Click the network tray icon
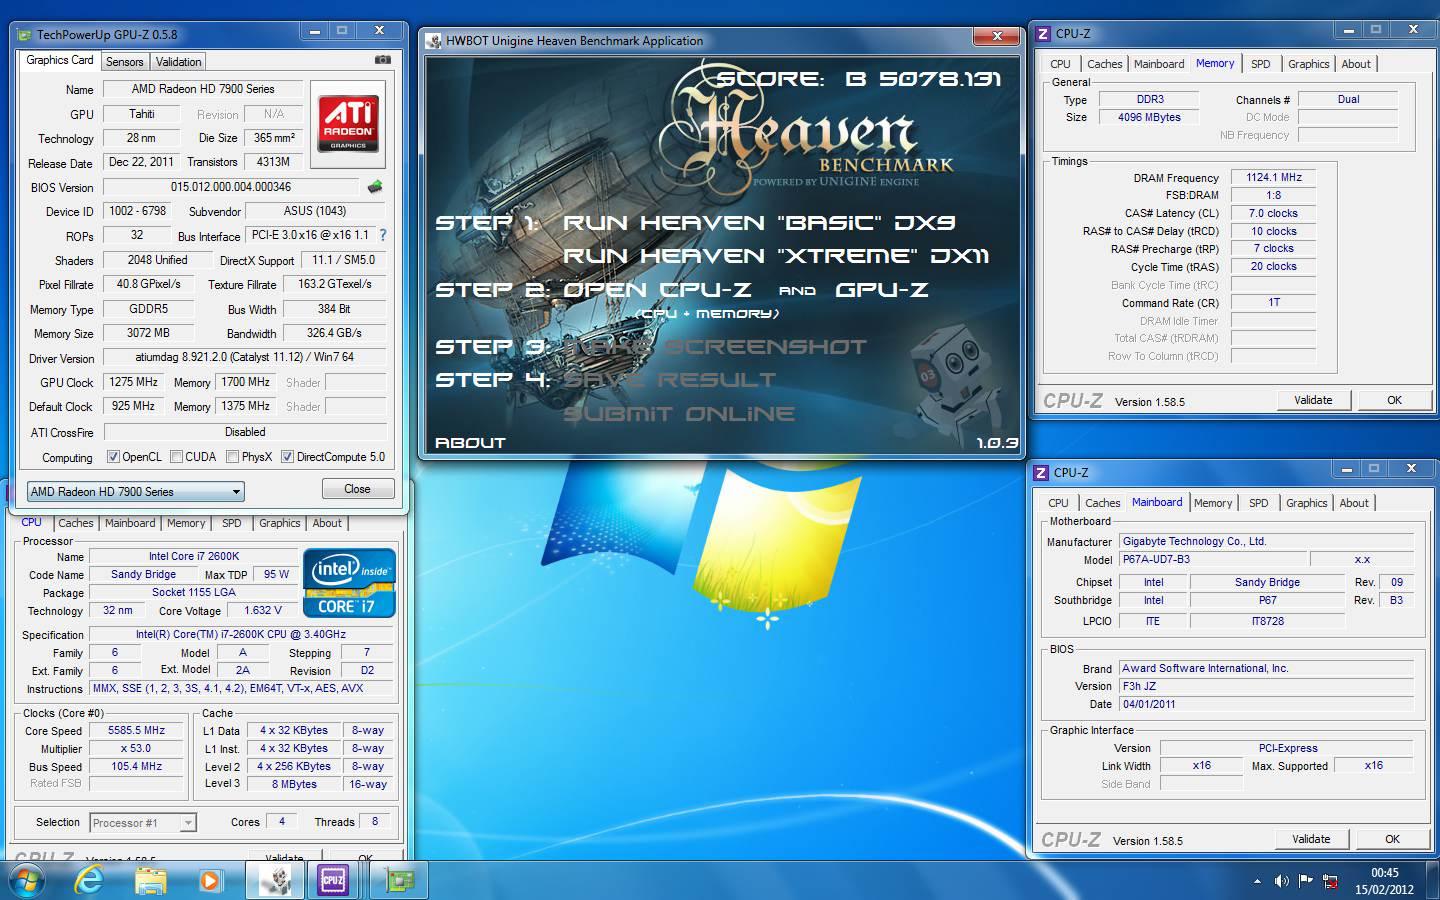Screen dimensions: 1440x900 pyautogui.click(x=1330, y=881)
